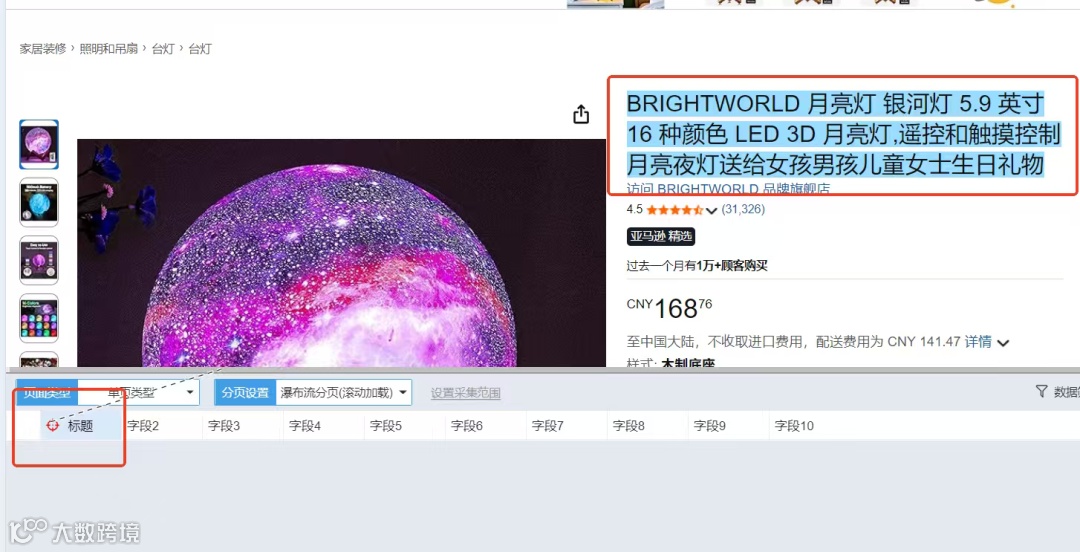This screenshot has width=1080, height=552.
Task: Click the red target icon beside 标题
Action: click(x=53, y=425)
